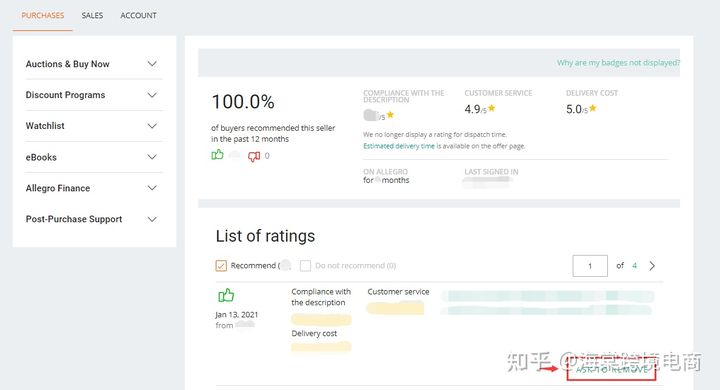
Task: Click 'Compliance with the description' in rating row
Action: point(321,297)
